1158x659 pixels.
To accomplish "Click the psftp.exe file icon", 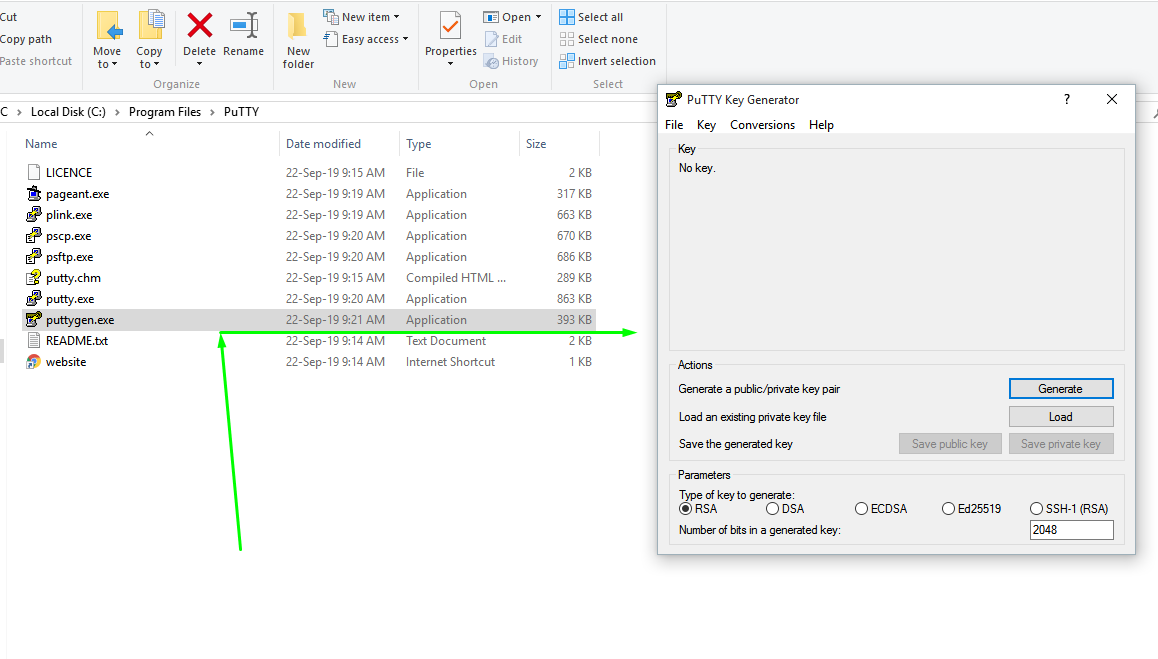I will coord(33,257).
